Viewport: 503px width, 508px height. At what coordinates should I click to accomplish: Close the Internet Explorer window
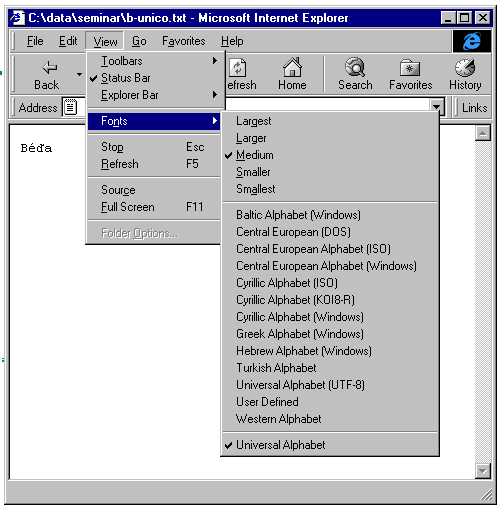483,18
